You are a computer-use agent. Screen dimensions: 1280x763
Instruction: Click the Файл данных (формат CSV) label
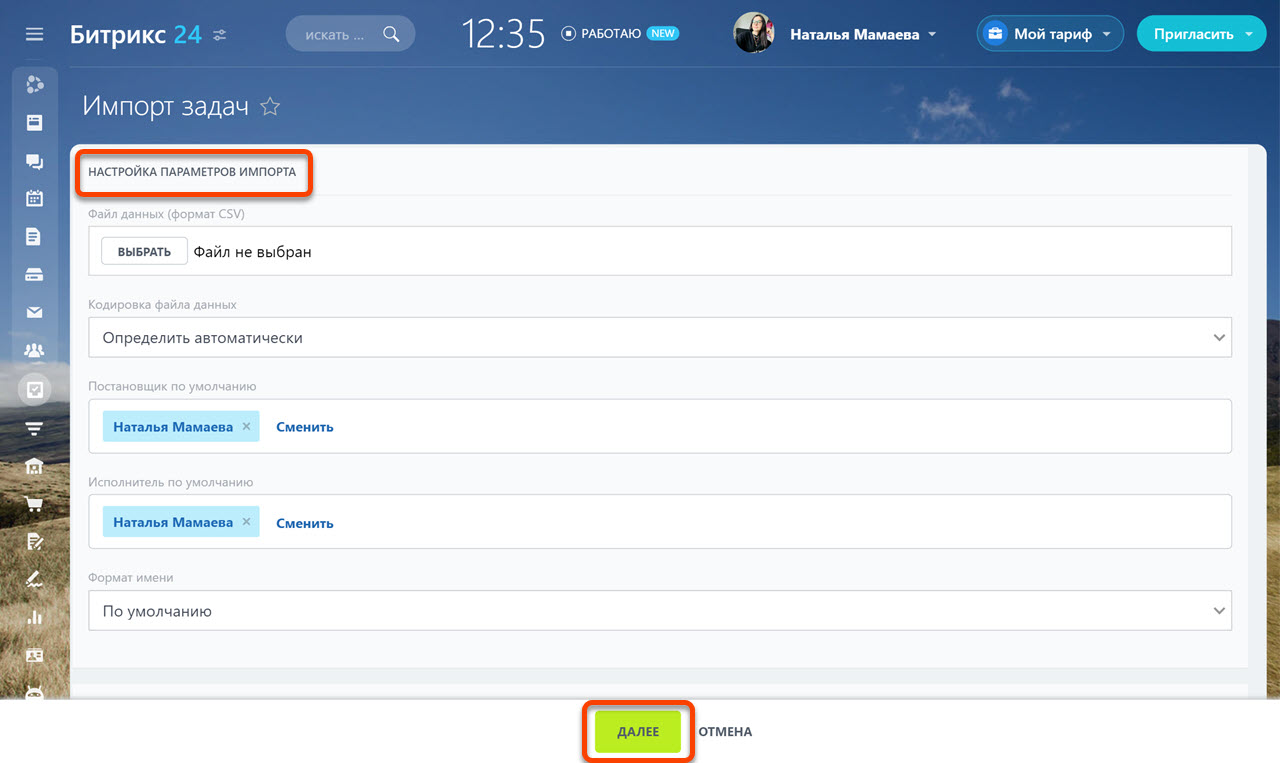pos(166,214)
